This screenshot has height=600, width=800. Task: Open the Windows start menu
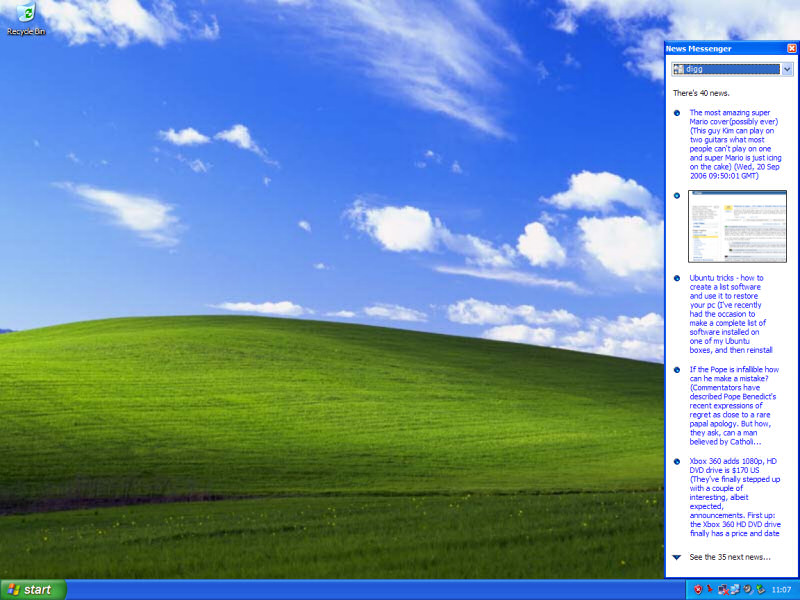33,590
